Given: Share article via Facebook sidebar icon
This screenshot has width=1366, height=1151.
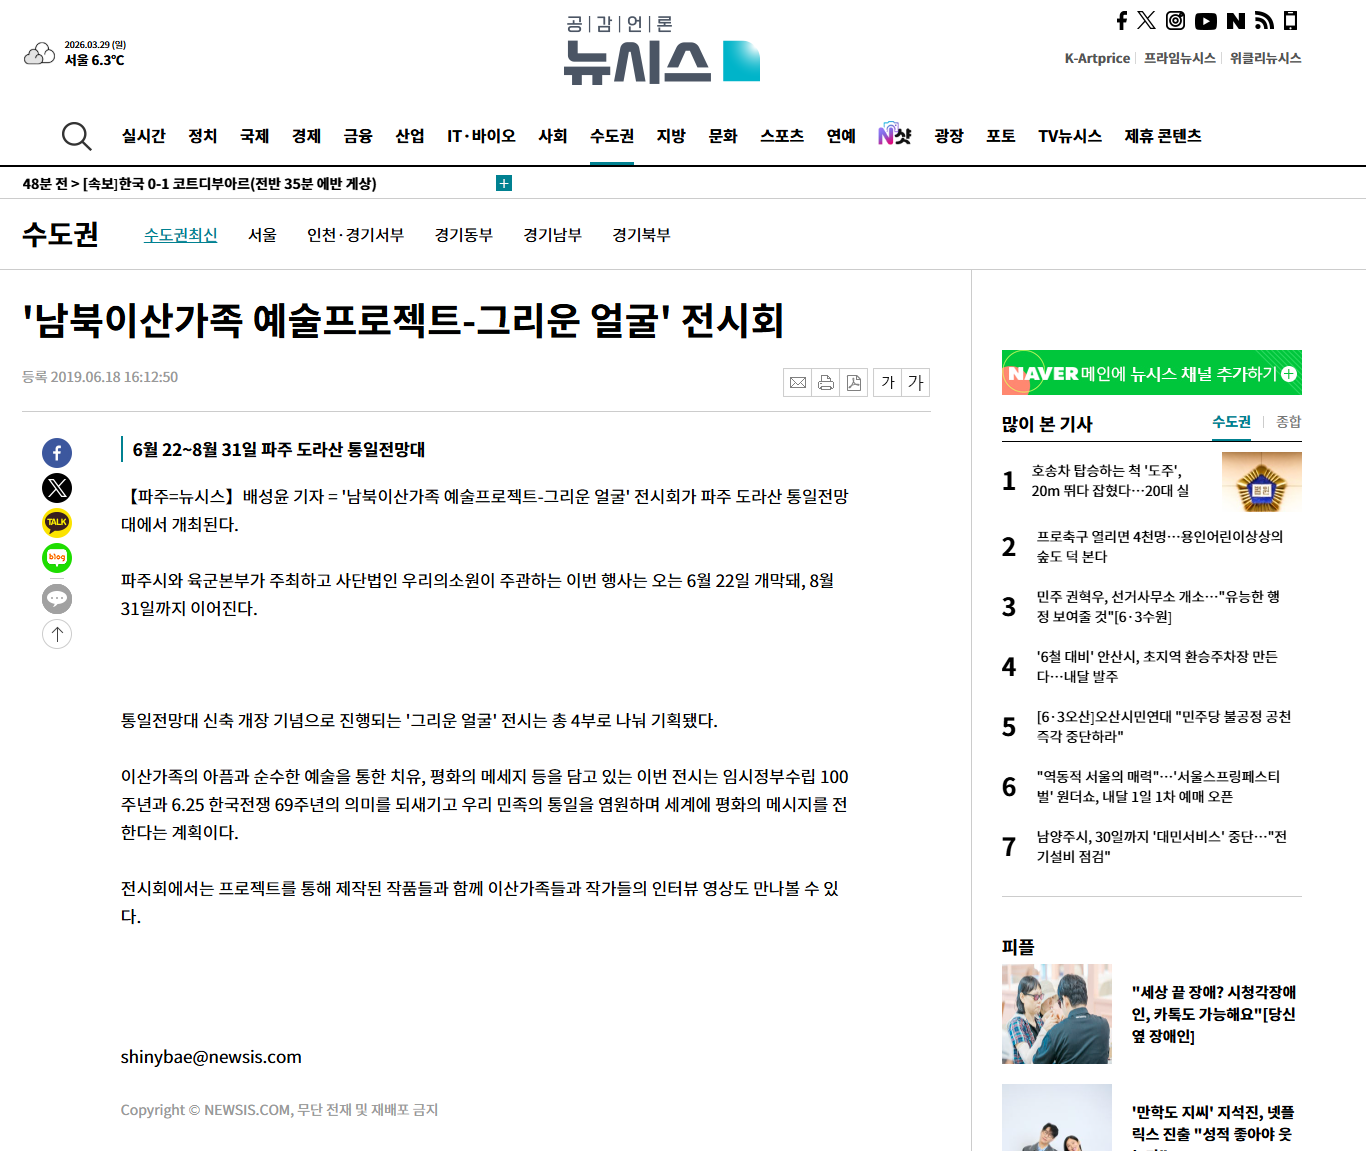Looking at the screenshot, I should (x=57, y=453).
